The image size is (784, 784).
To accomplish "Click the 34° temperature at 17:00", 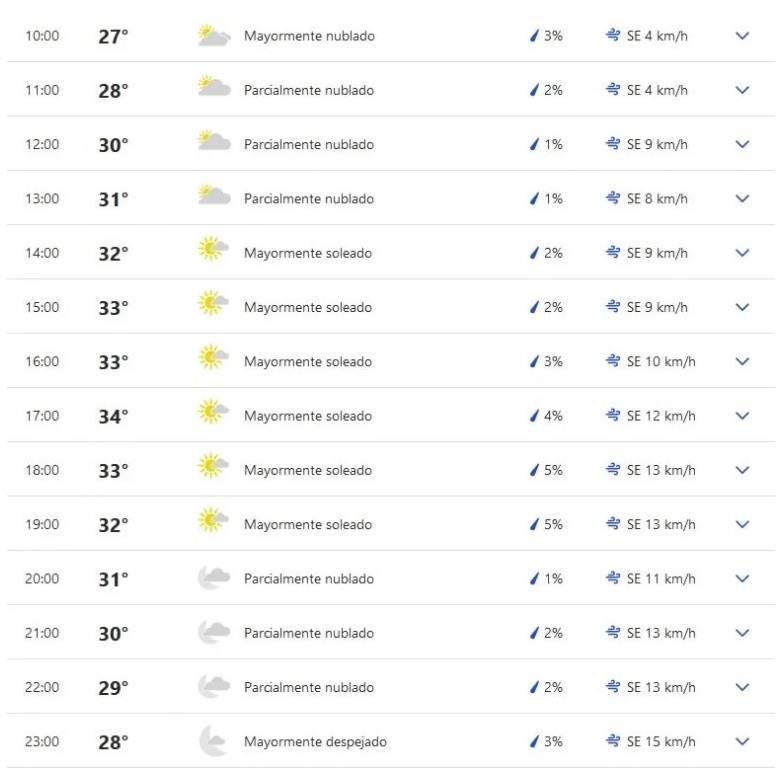I will [113, 416].
